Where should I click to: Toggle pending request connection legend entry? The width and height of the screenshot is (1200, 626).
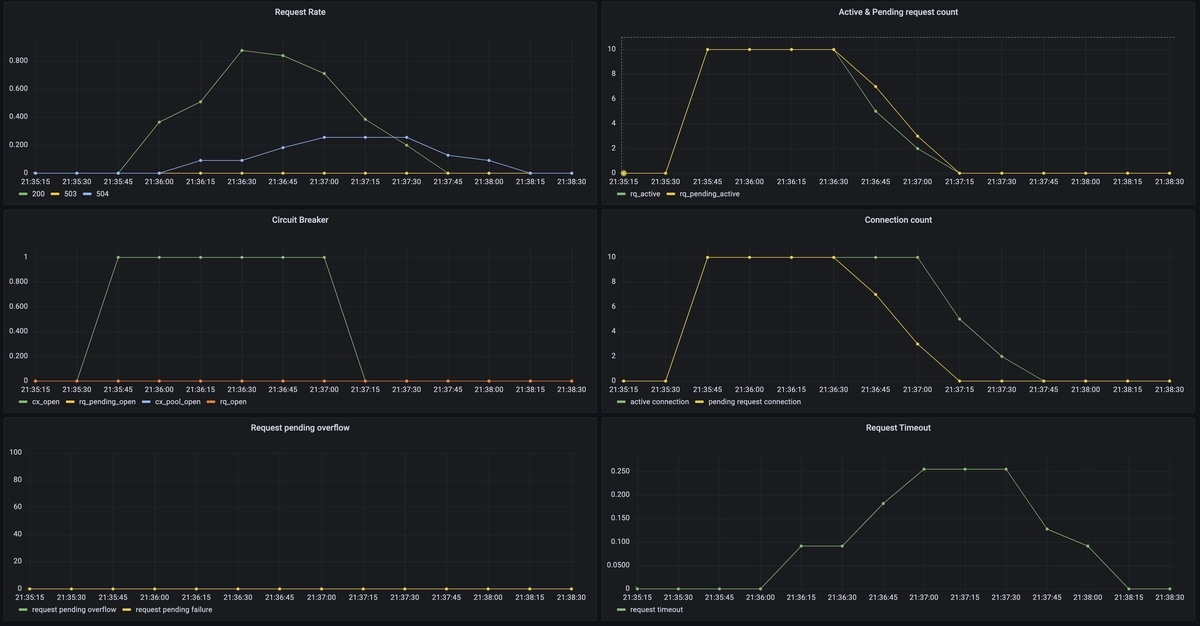point(754,401)
